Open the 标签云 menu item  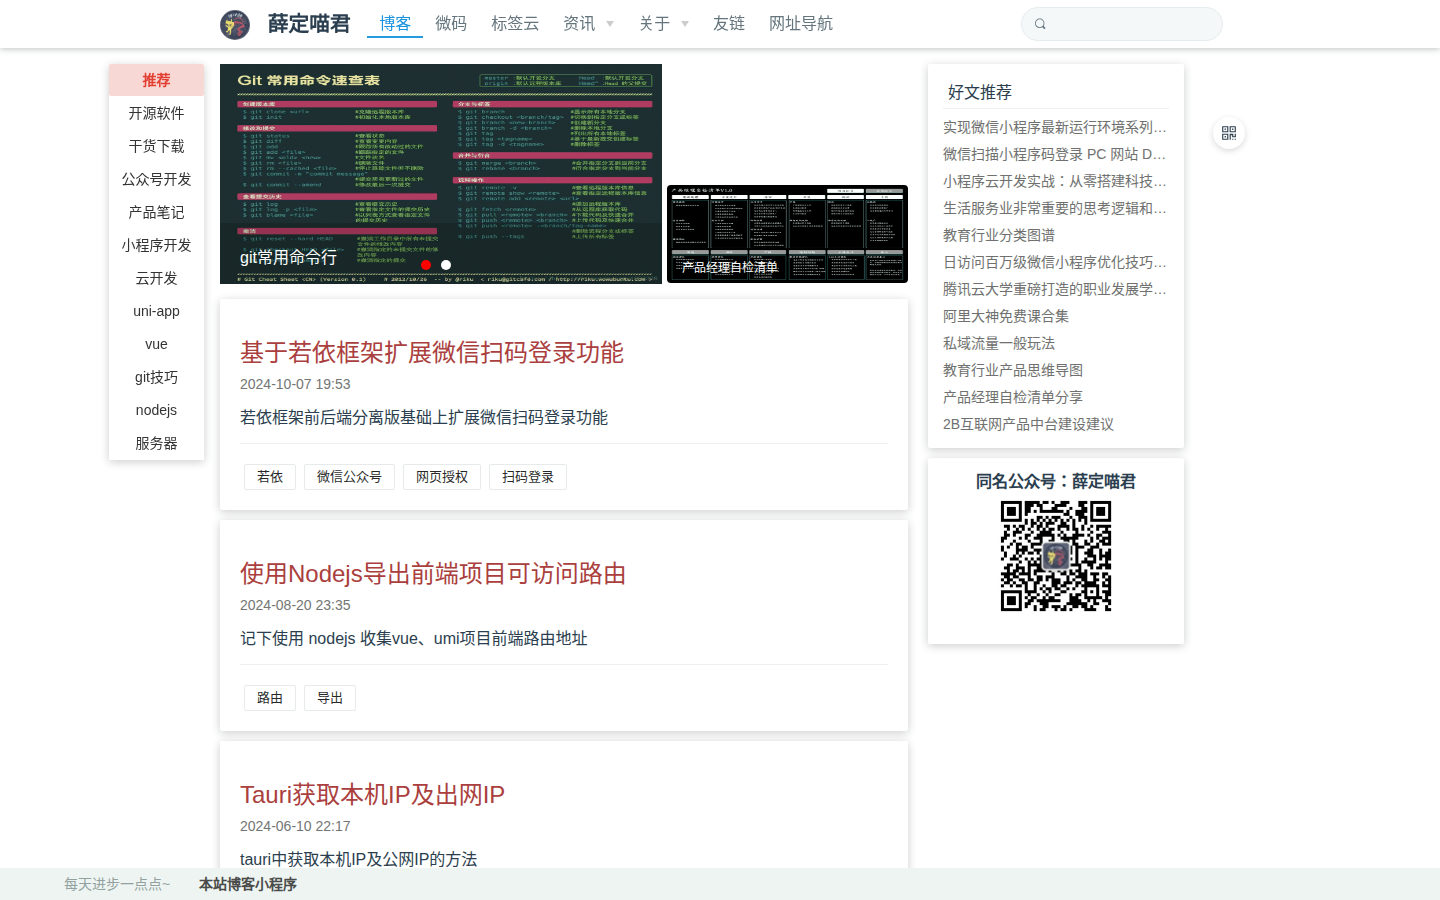click(x=515, y=23)
